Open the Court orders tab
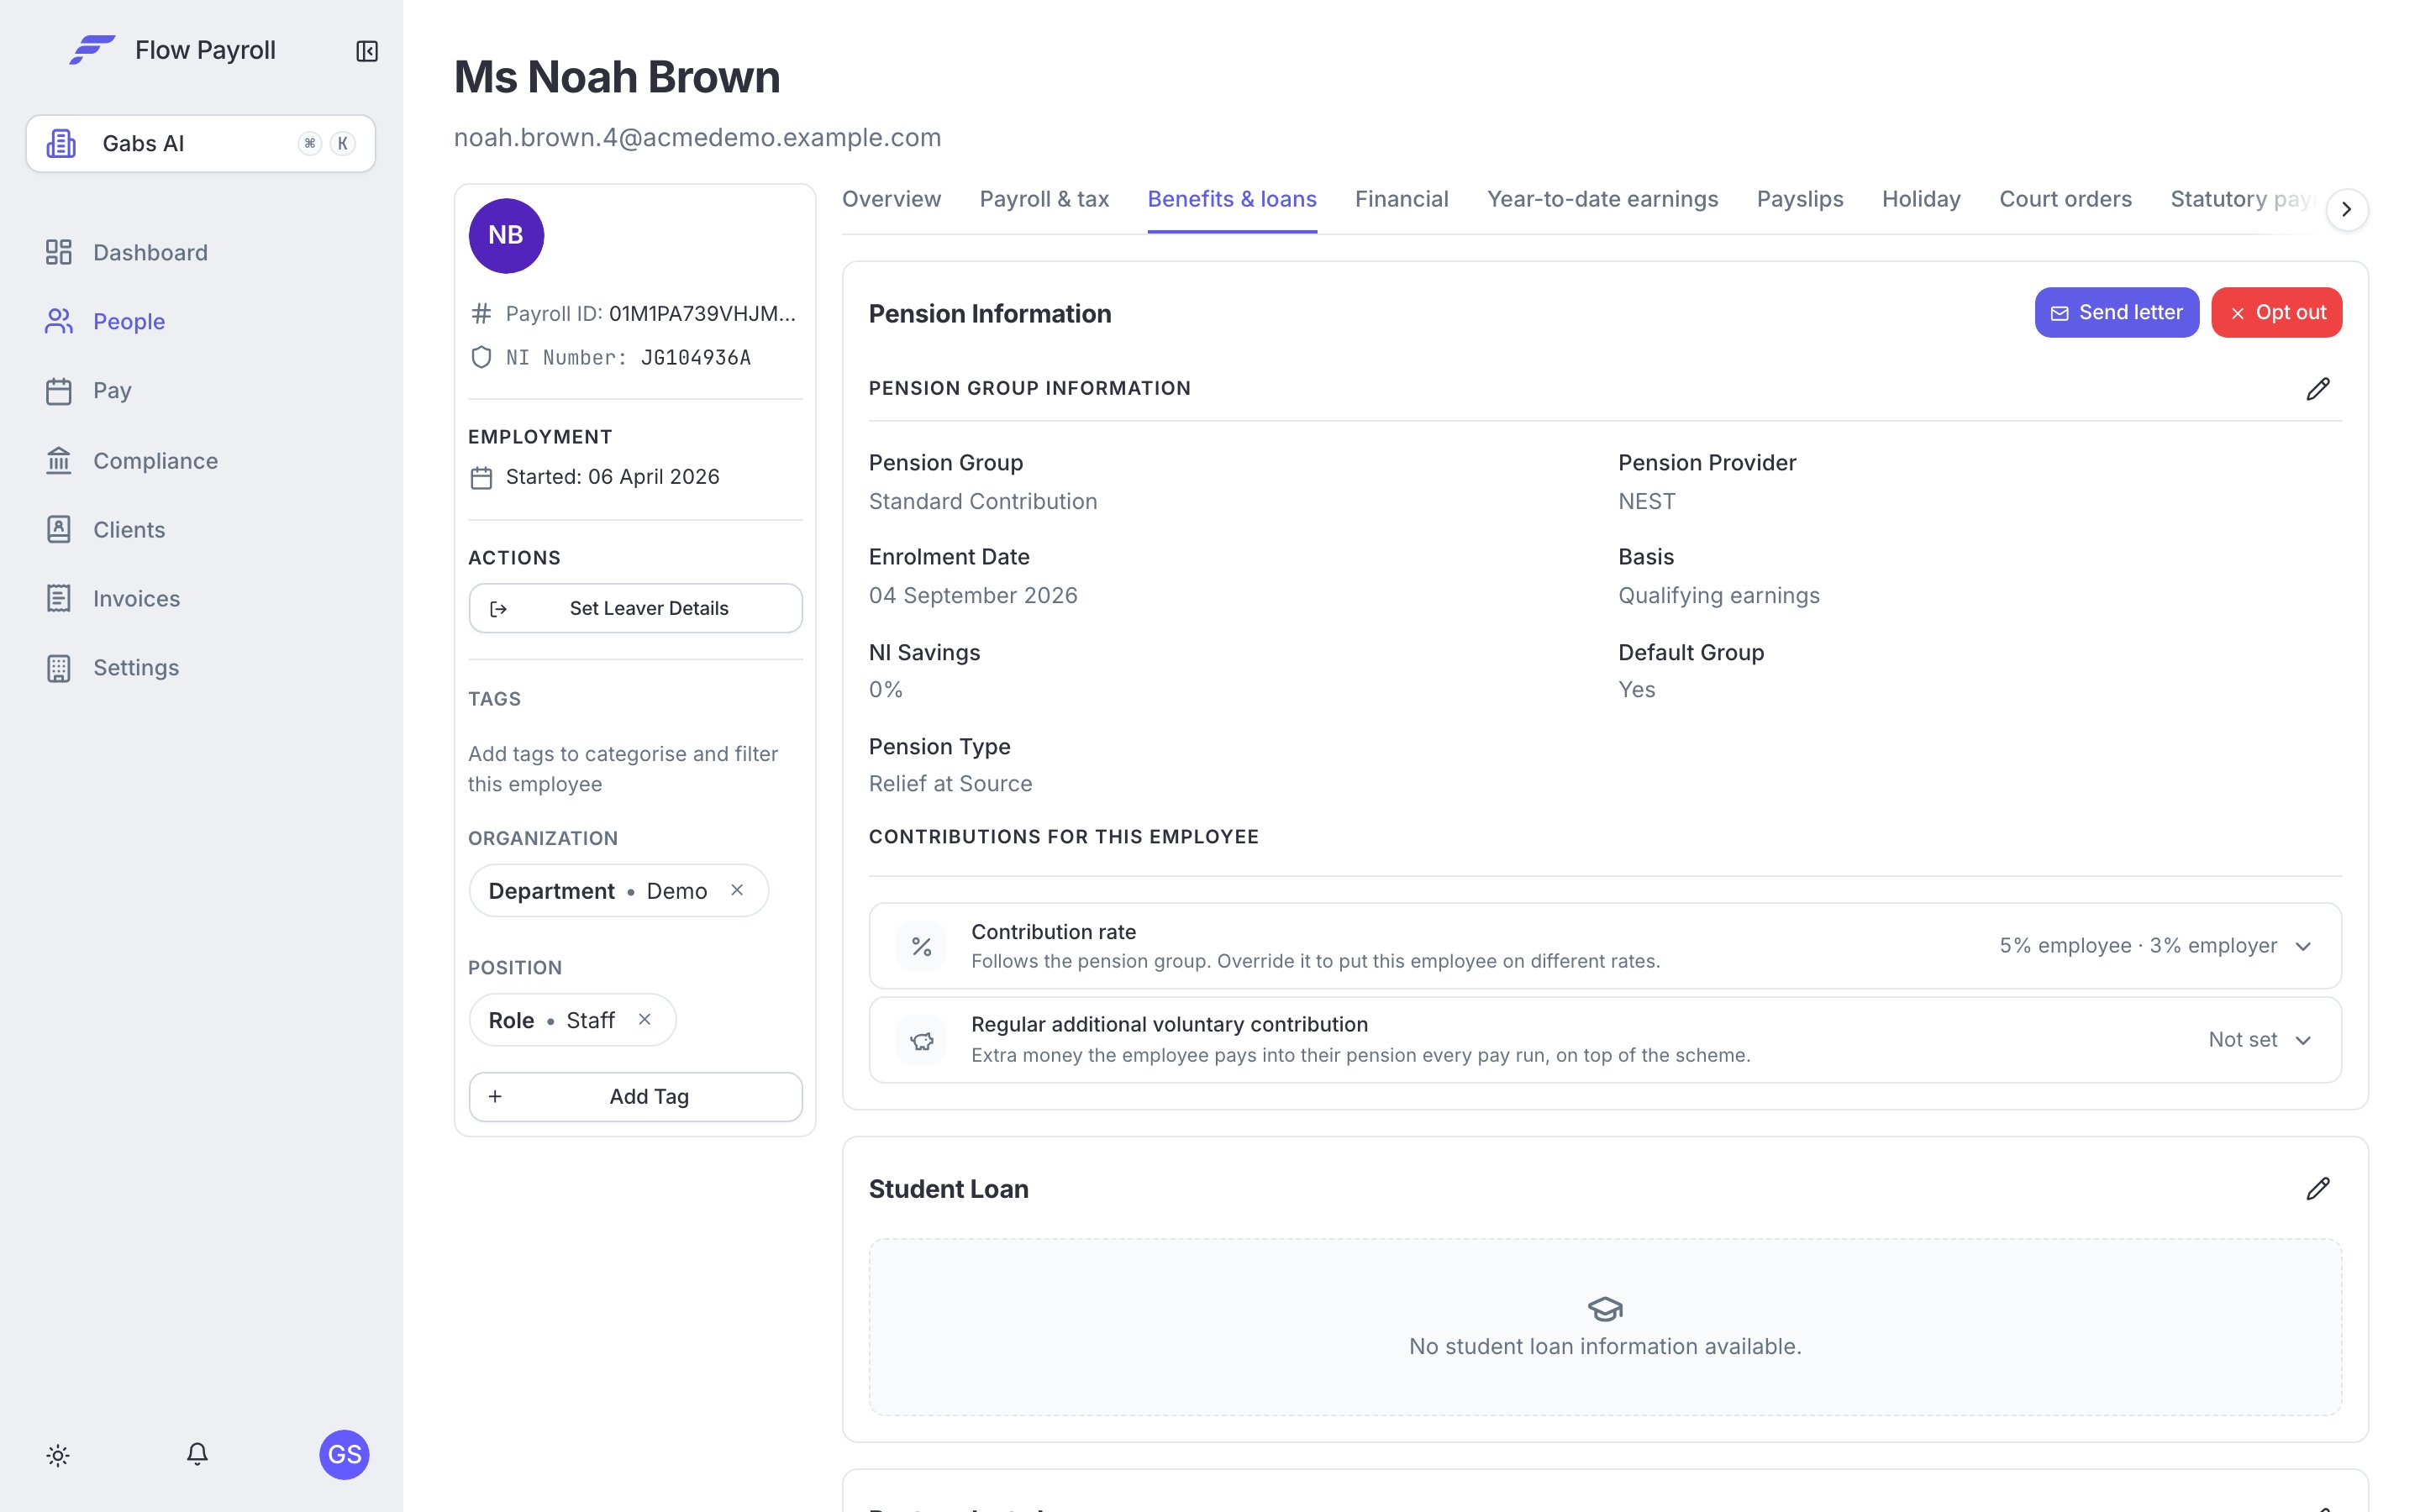Viewport: 2420px width, 1512px height. click(x=2065, y=199)
